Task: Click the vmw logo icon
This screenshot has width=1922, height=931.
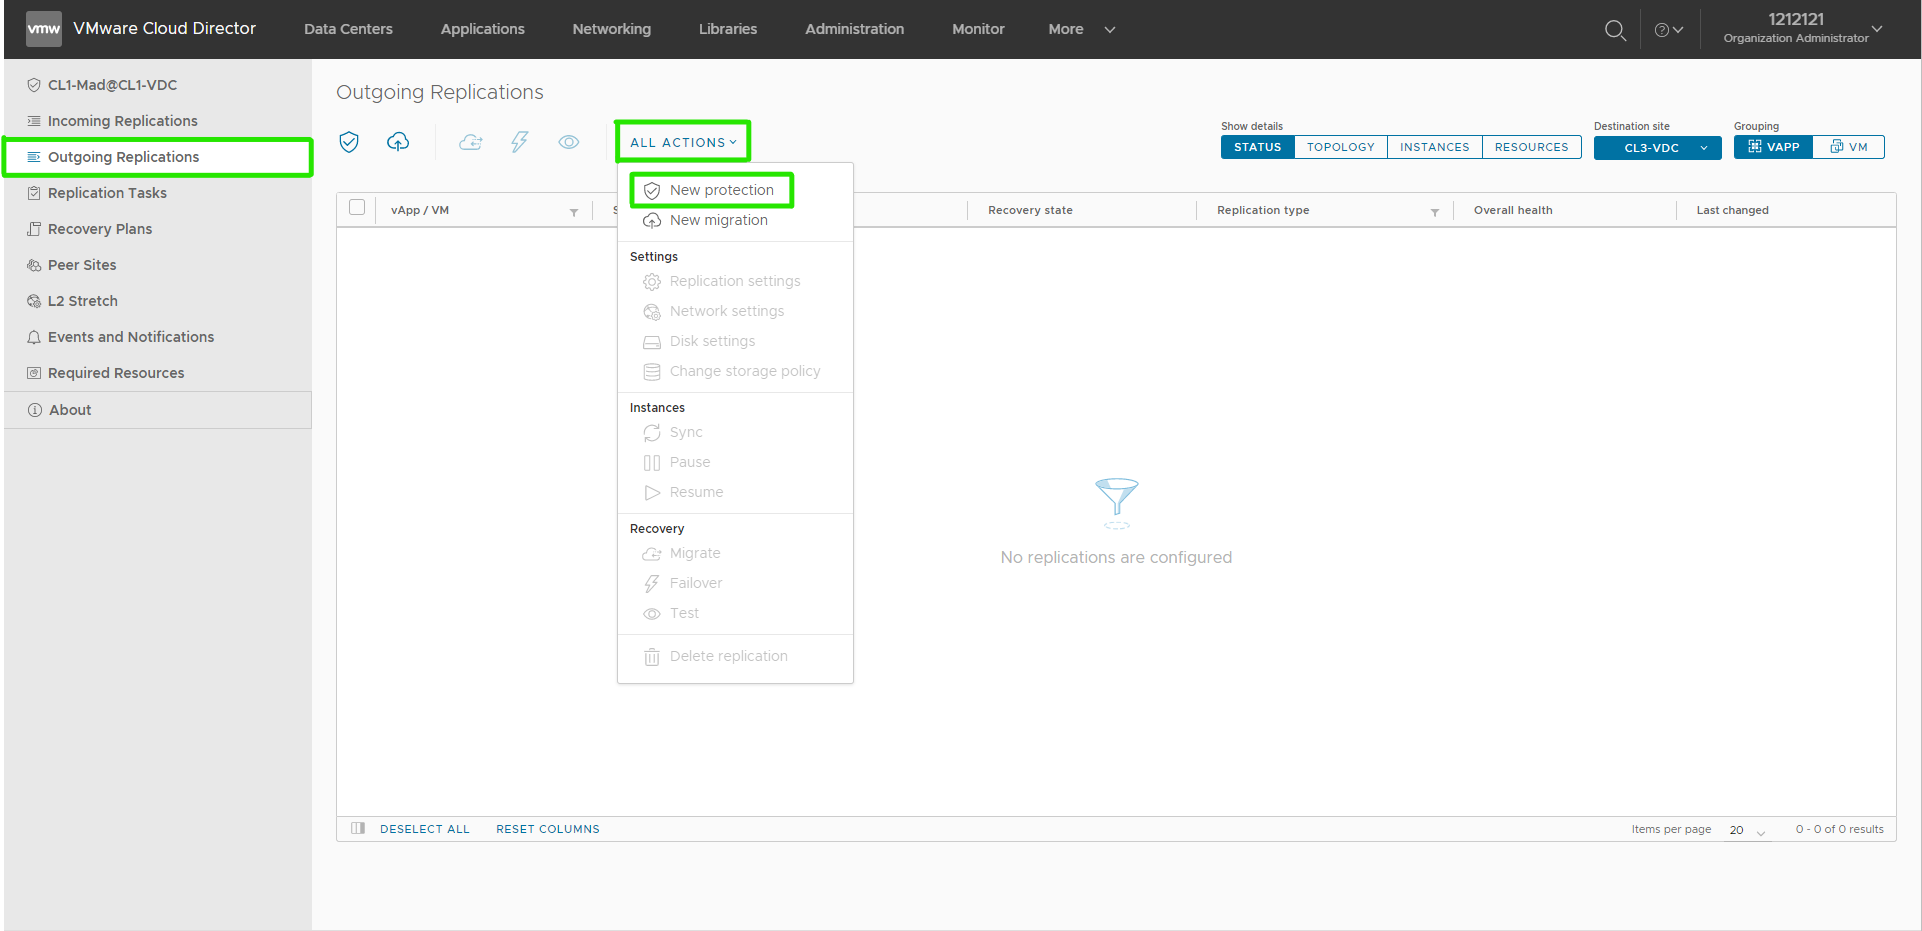Action: [43, 29]
